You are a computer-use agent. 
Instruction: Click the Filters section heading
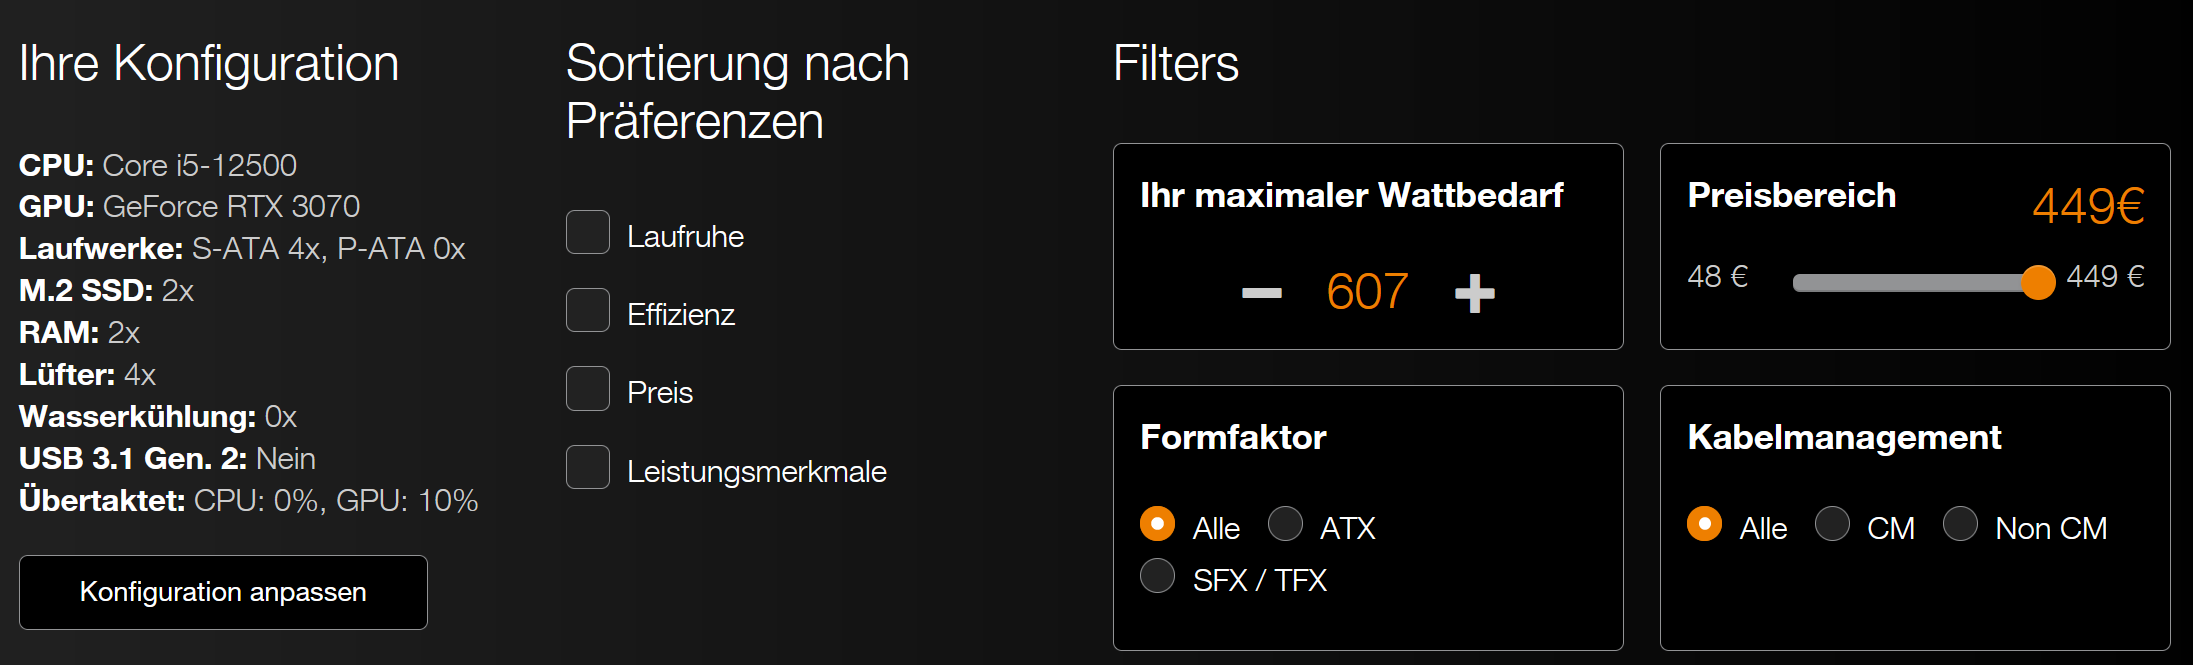pyautogui.click(x=1176, y=63)
